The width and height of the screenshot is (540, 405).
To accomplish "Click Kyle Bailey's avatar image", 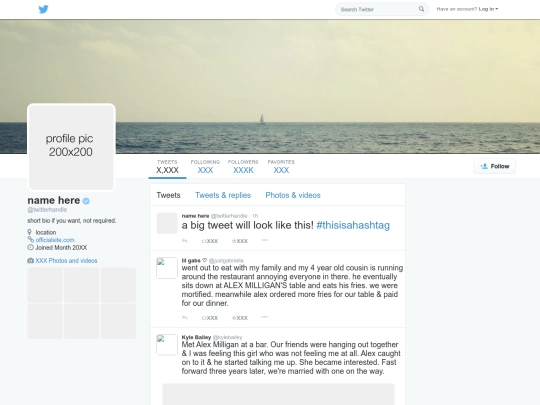I will pos(167,345).
